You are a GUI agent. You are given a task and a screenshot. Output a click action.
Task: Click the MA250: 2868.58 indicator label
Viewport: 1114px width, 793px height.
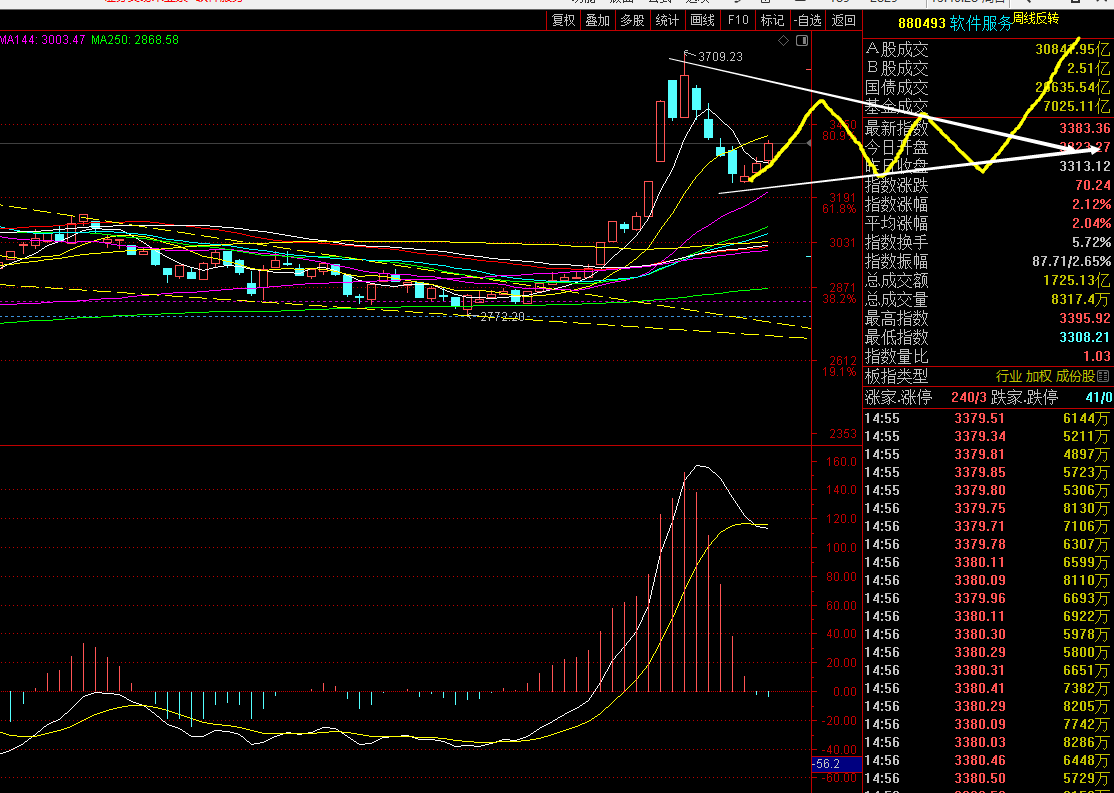click(x=135, y=40)
